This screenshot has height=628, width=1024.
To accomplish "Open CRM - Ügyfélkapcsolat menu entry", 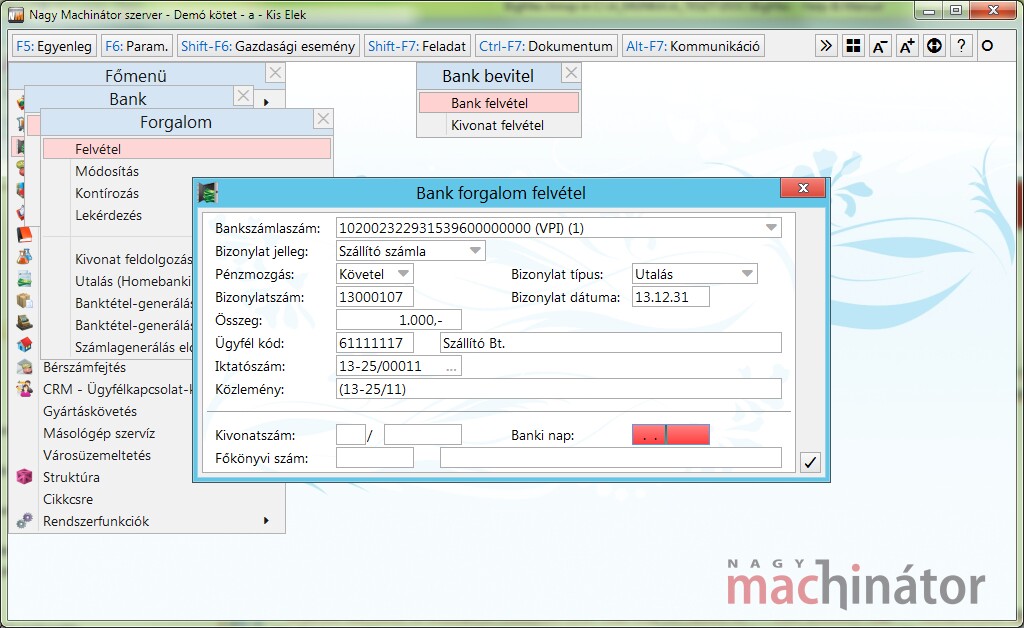I will tap(118, 389).
